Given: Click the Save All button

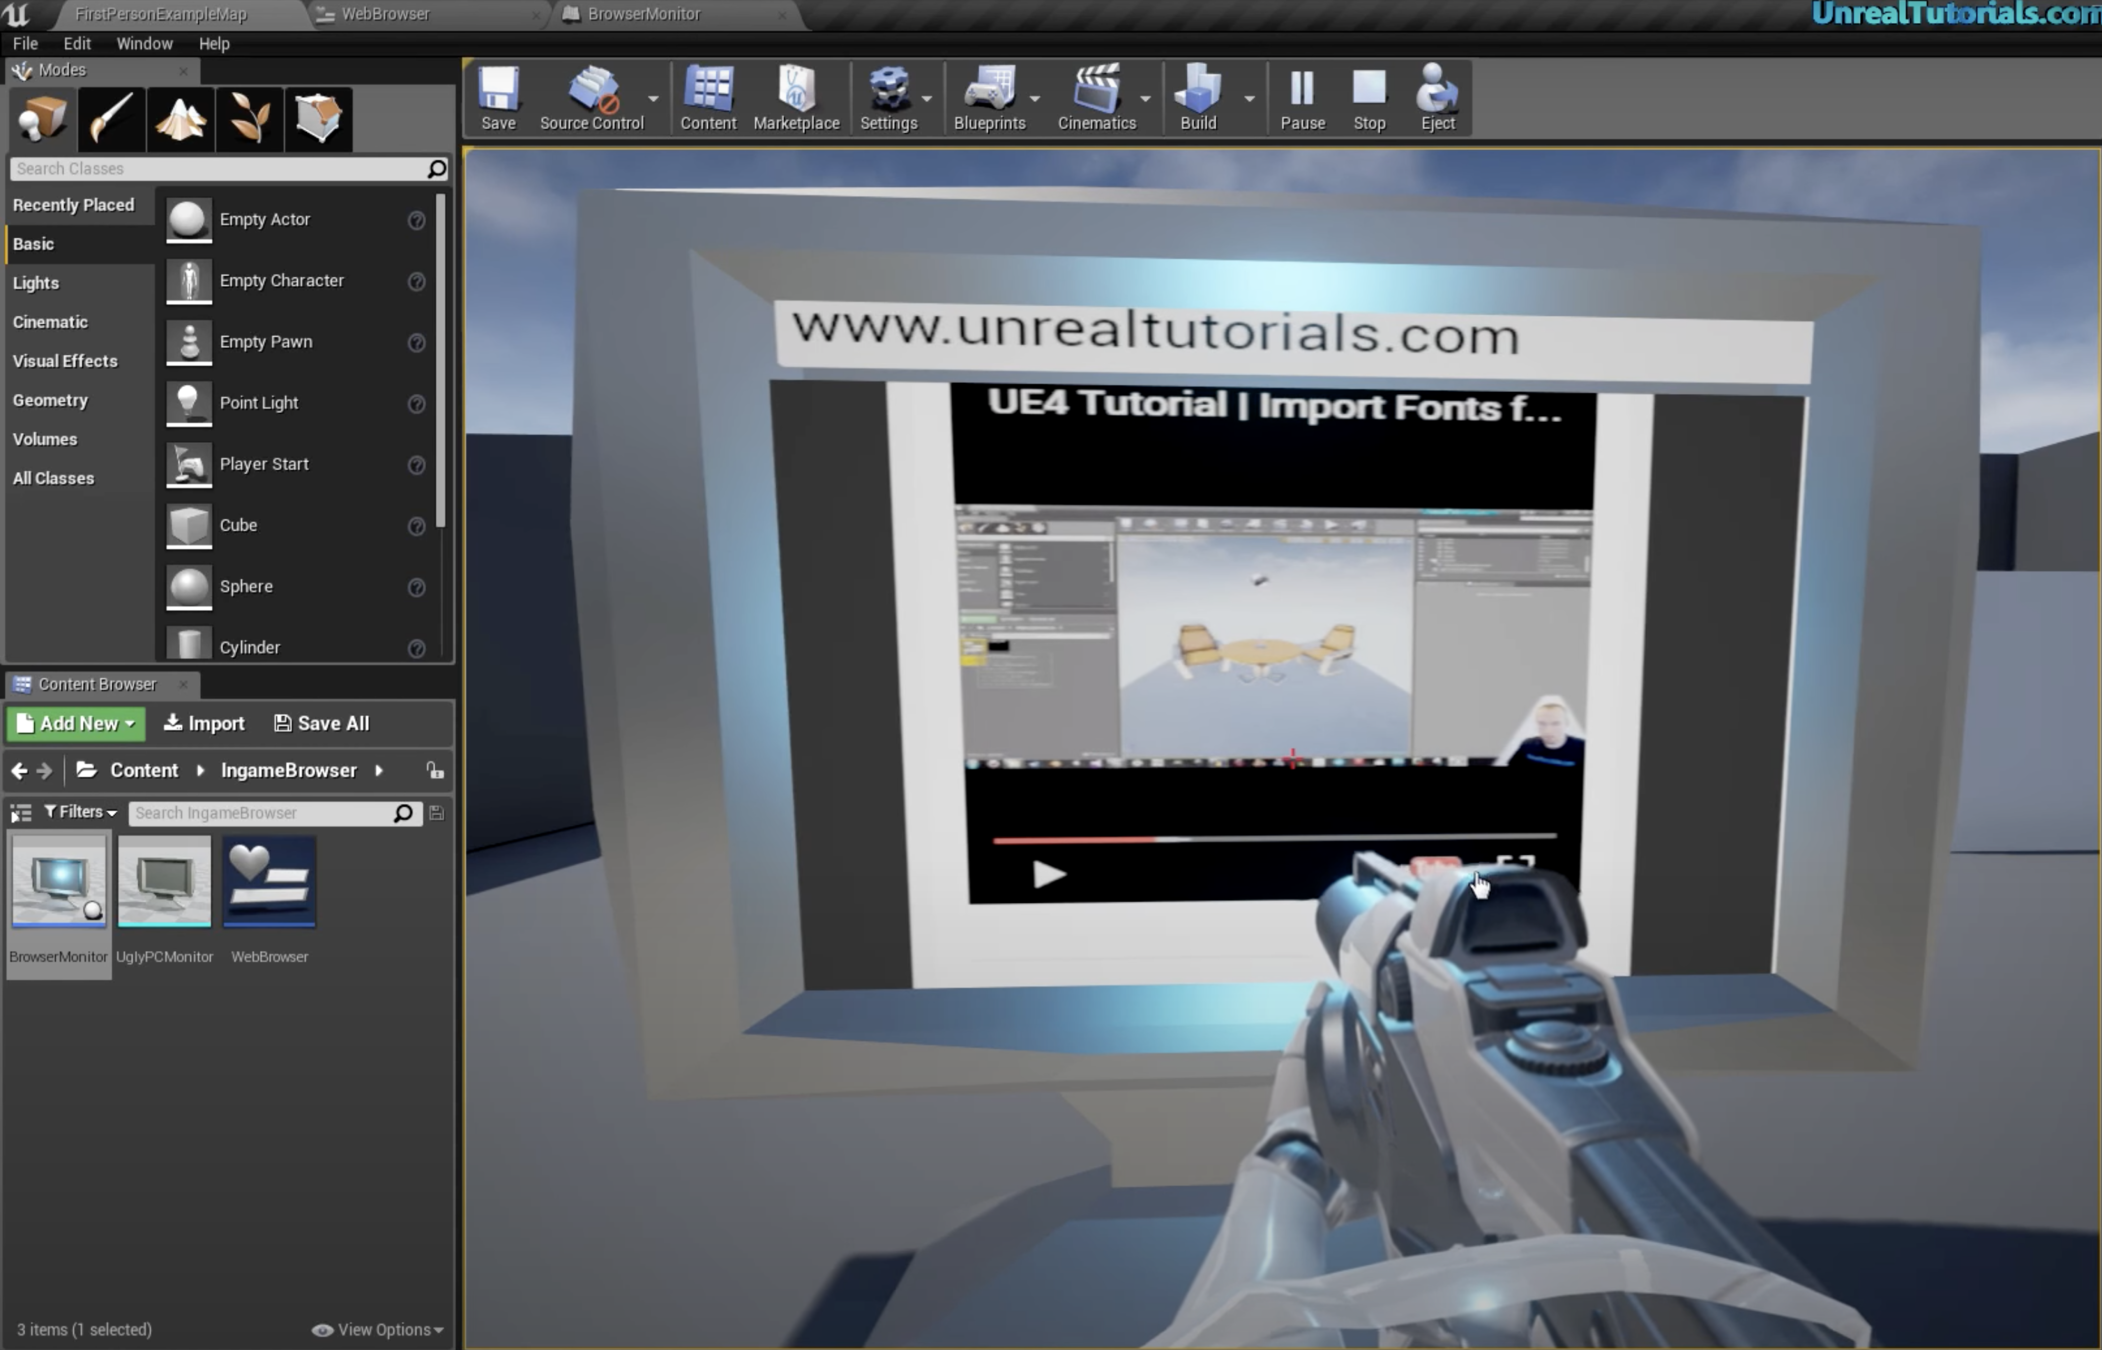Looking at the screenshot, I should (322, 723).
